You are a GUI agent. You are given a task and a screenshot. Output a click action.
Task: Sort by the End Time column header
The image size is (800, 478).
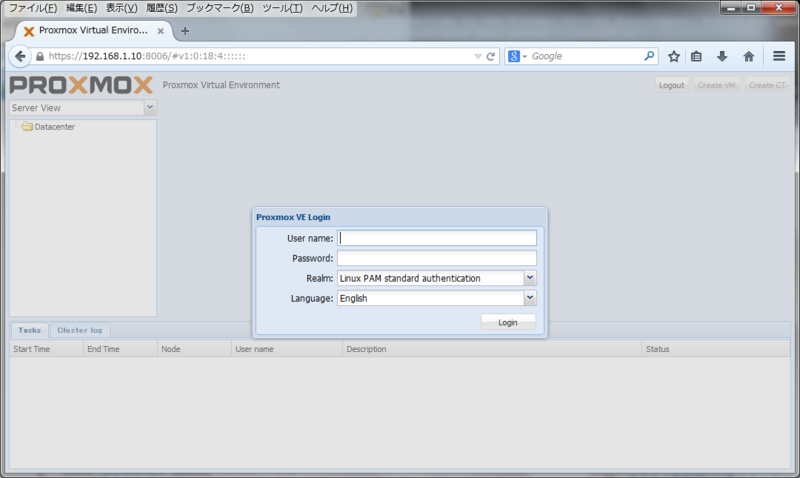[x=120, y=349]
